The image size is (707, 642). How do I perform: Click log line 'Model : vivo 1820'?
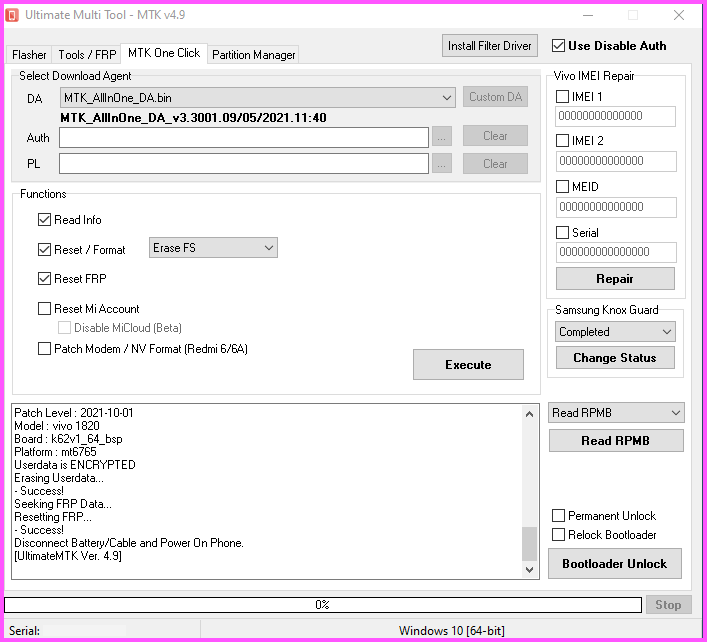pos(57,426)
